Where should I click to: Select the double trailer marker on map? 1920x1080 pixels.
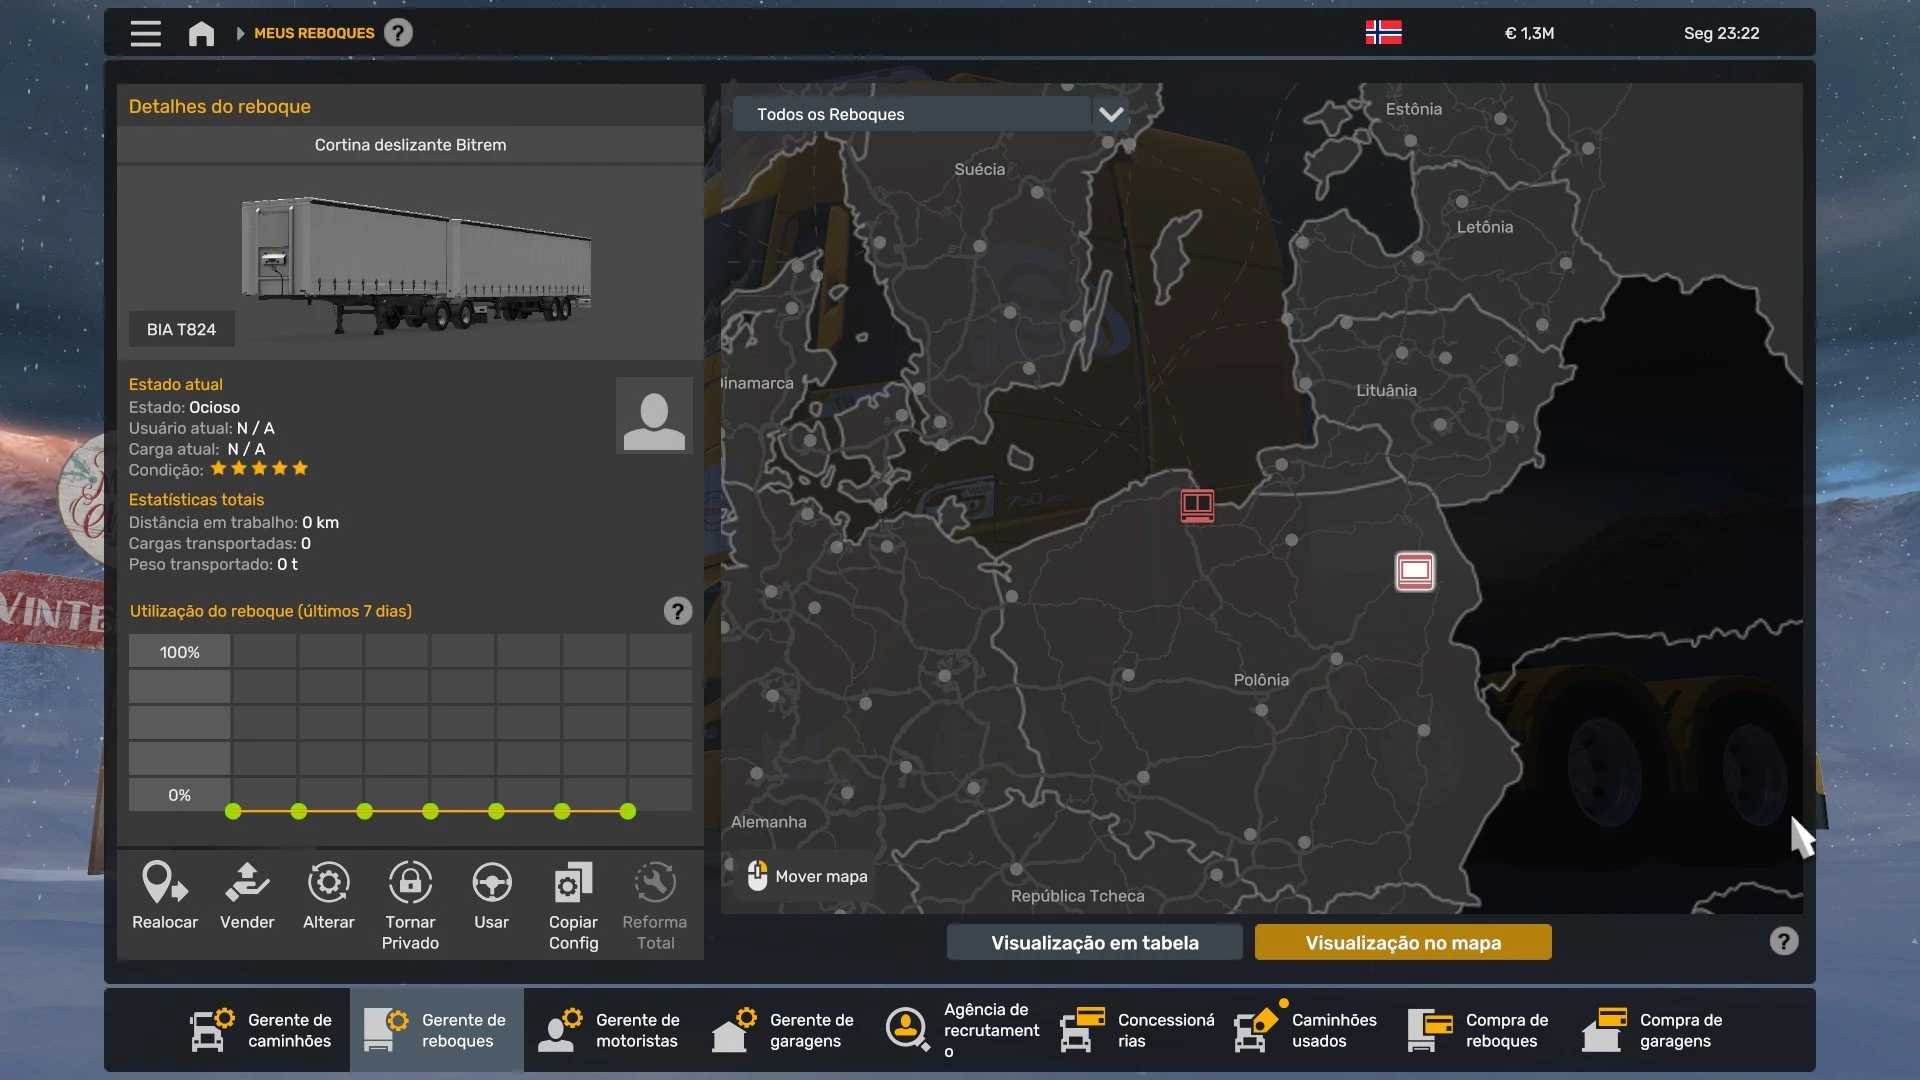click(x=1197, y=505)
